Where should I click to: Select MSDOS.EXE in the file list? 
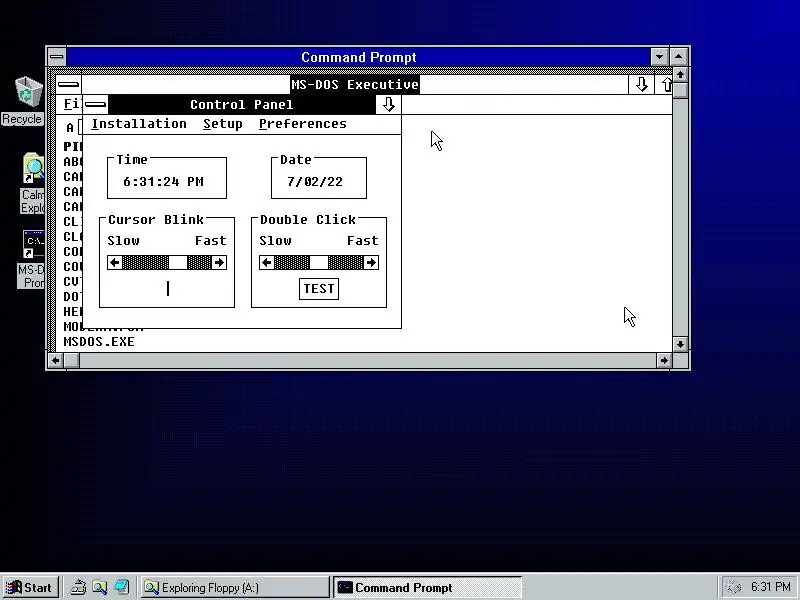click(x=99, y=341)
